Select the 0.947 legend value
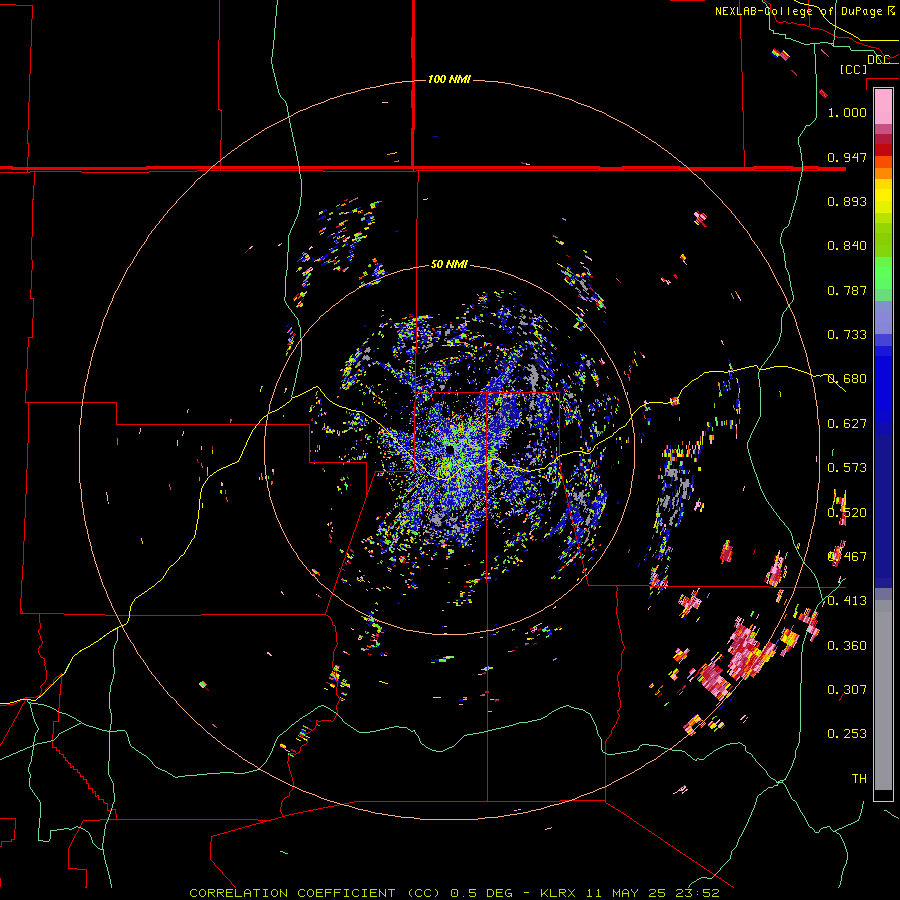Viewport: 900px width, 900px height. 847,157
